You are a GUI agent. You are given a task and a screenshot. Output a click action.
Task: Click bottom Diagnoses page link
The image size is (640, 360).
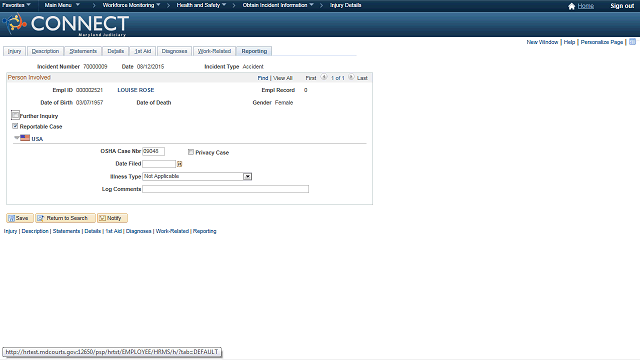pyautogui.click(x=138, y=231)
